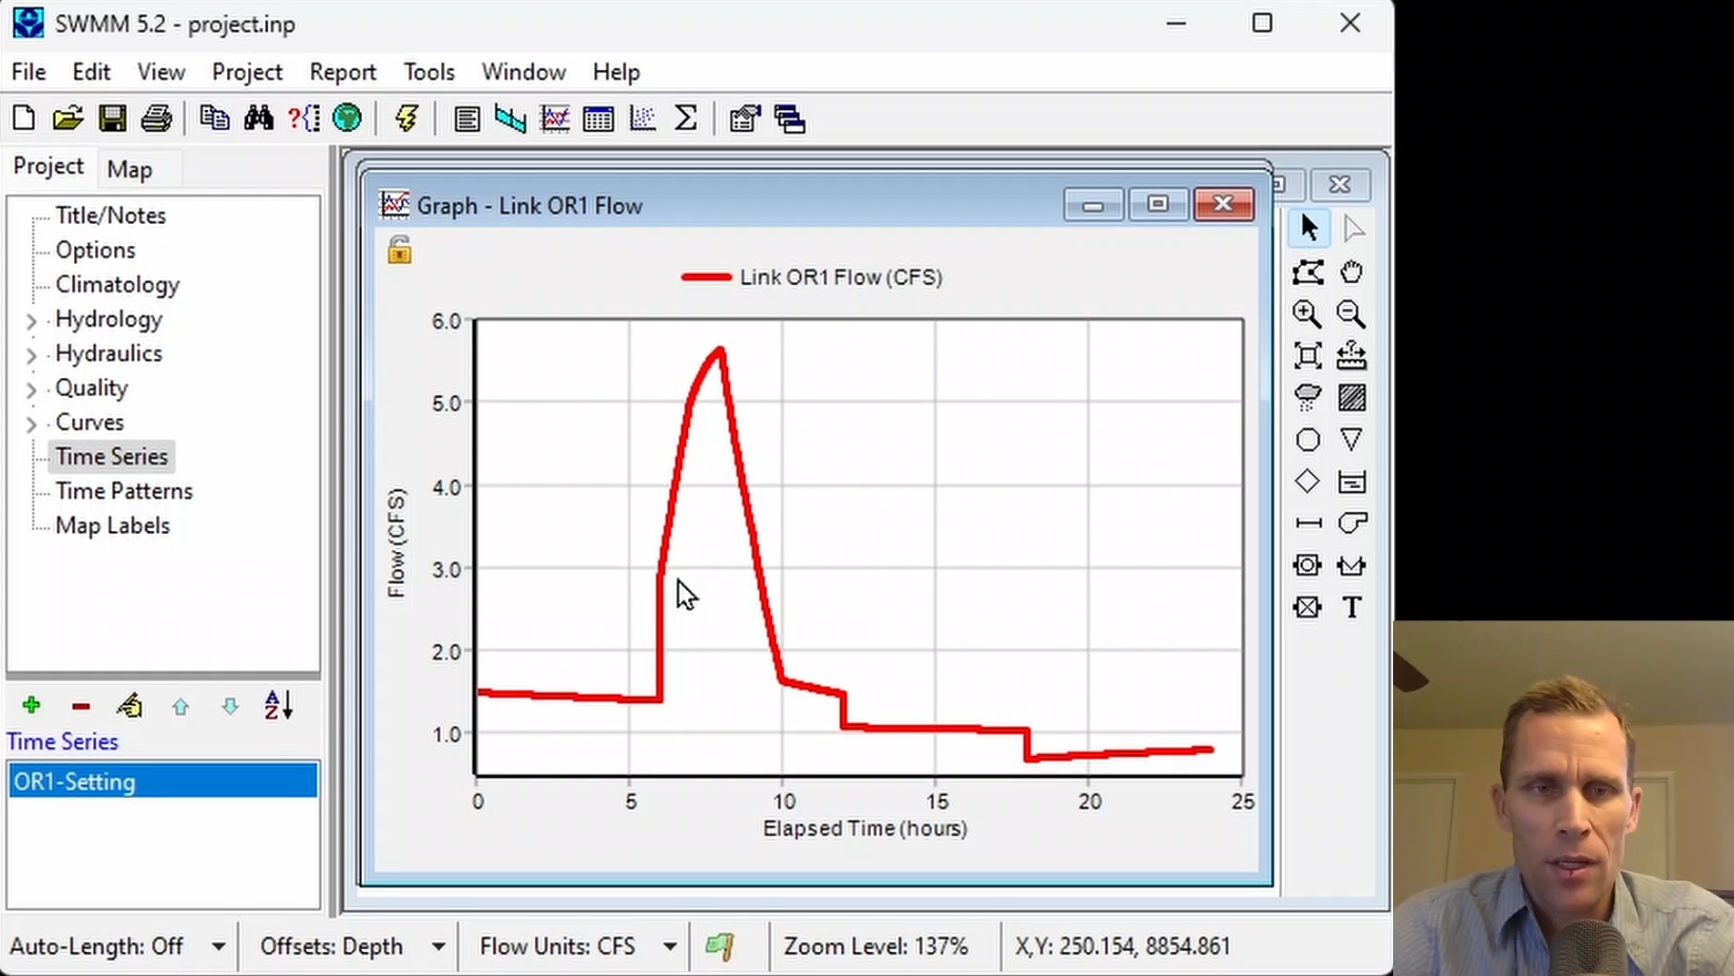Expand the Curves tree node
Screen dimensions: 1734x976
[x=31, y=424]
